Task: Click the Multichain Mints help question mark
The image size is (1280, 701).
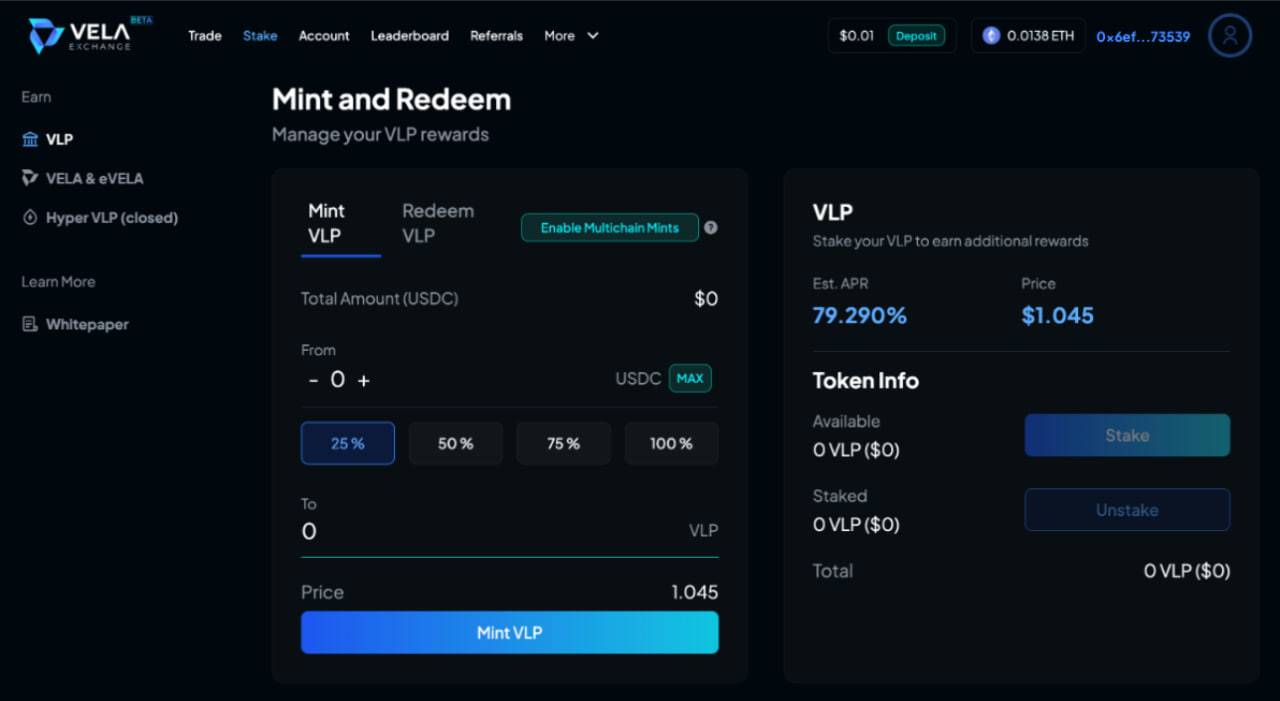Action: tap(710, 227)
